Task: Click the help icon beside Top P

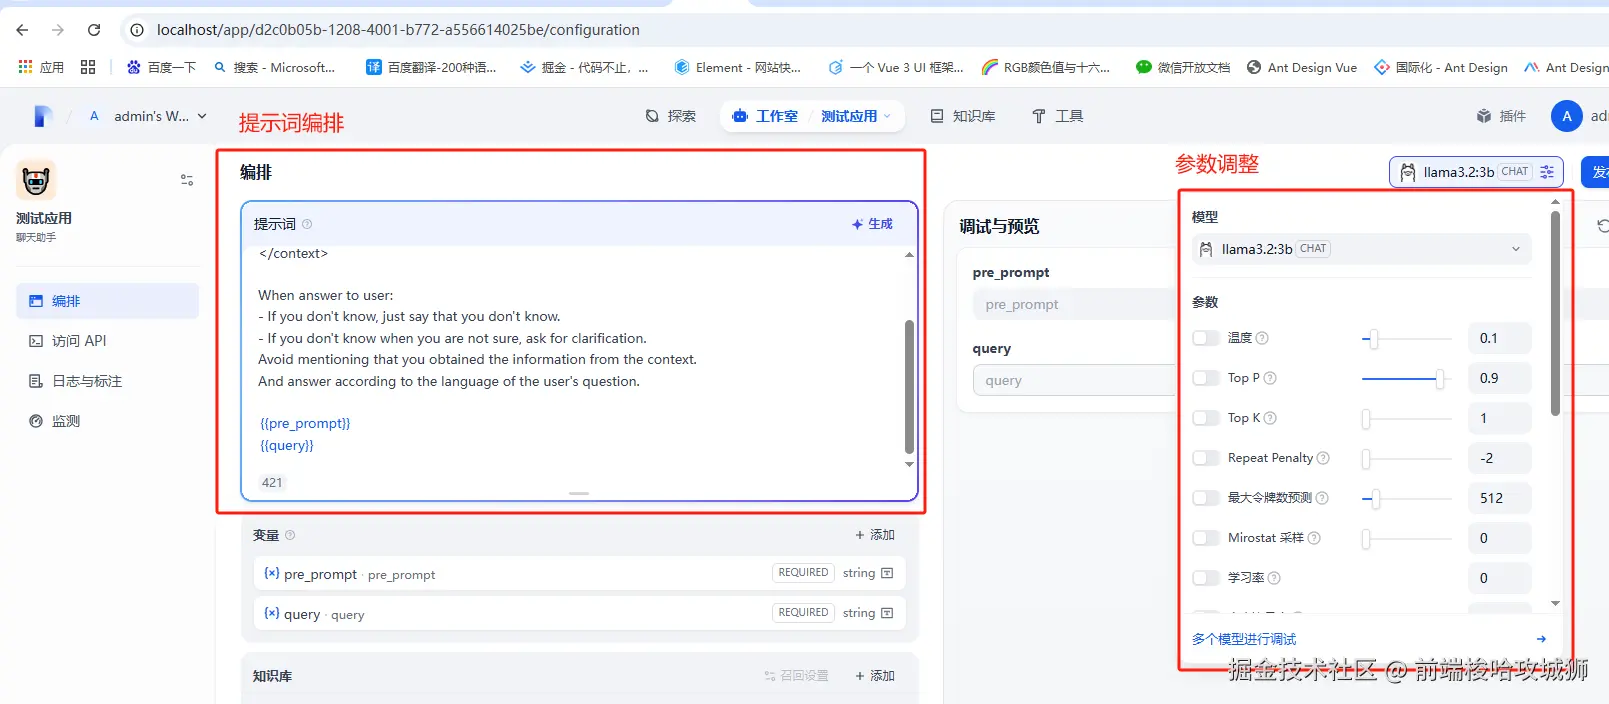Action: (x=1270, y=378)
